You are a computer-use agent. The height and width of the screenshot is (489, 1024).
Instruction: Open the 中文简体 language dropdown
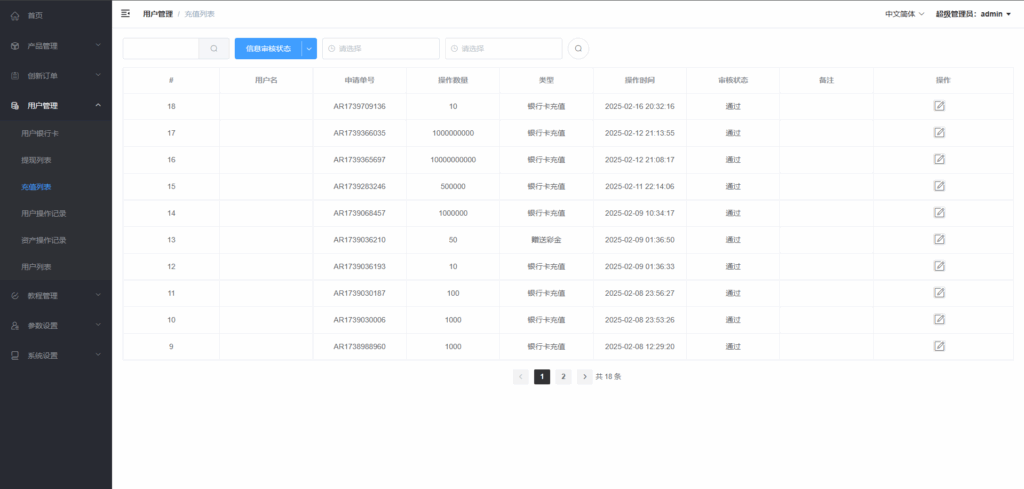[x=904, y=14]
